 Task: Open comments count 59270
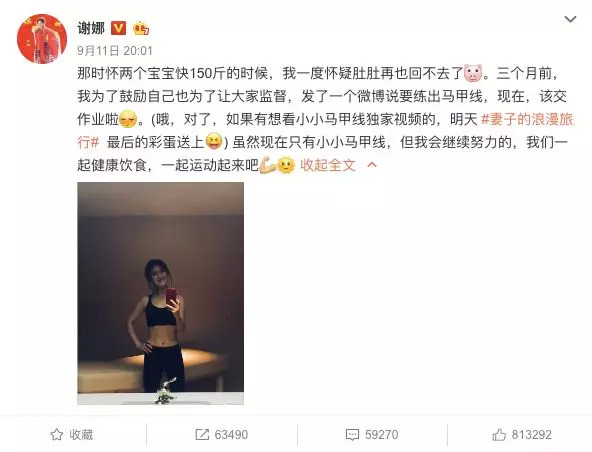[381, 435]
